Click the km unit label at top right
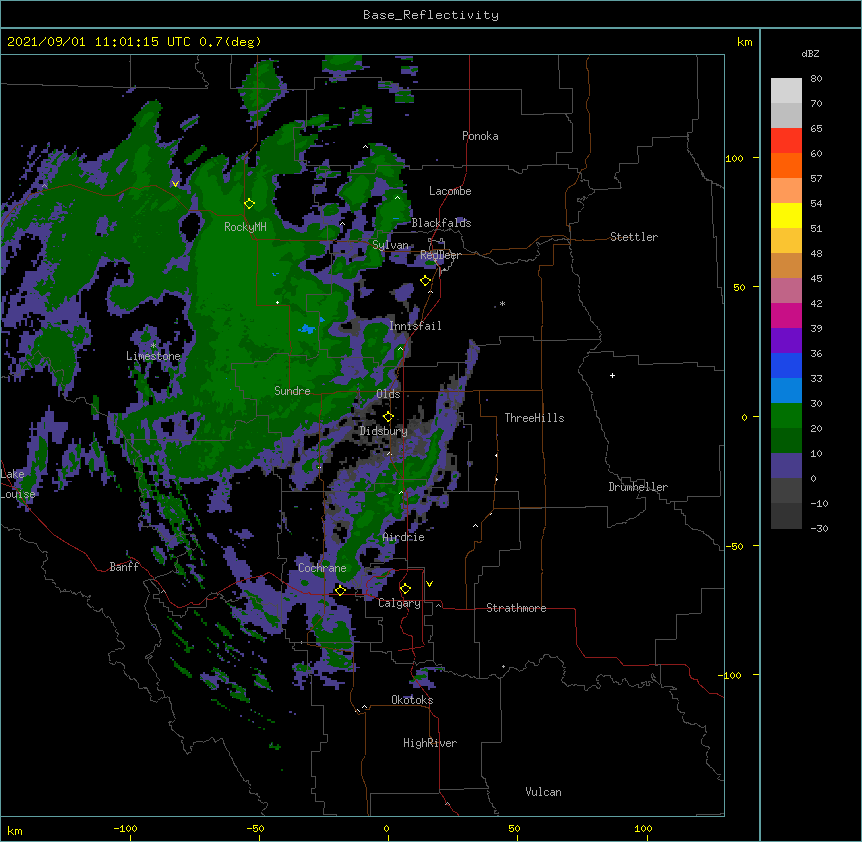The width and height of the screenshot is (862, 842). pos(745,42)
